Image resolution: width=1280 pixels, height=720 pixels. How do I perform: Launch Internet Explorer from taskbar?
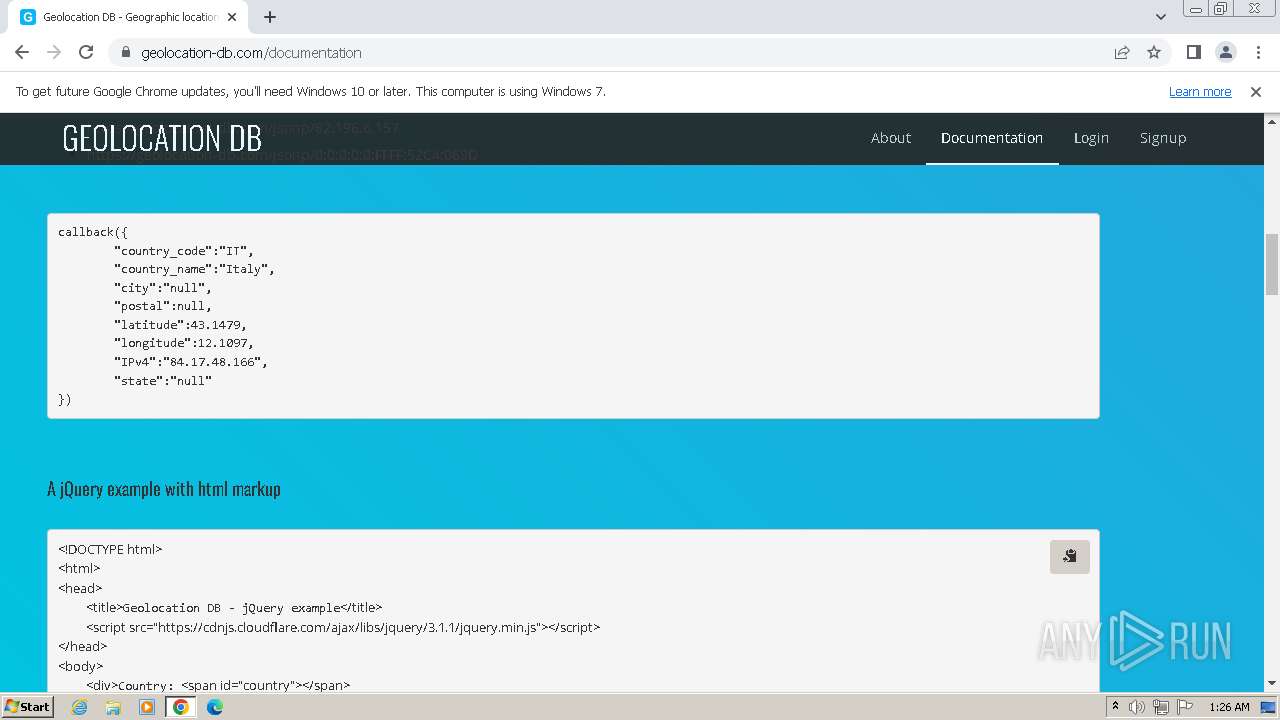pyautogui.click(x=79, y=707)
